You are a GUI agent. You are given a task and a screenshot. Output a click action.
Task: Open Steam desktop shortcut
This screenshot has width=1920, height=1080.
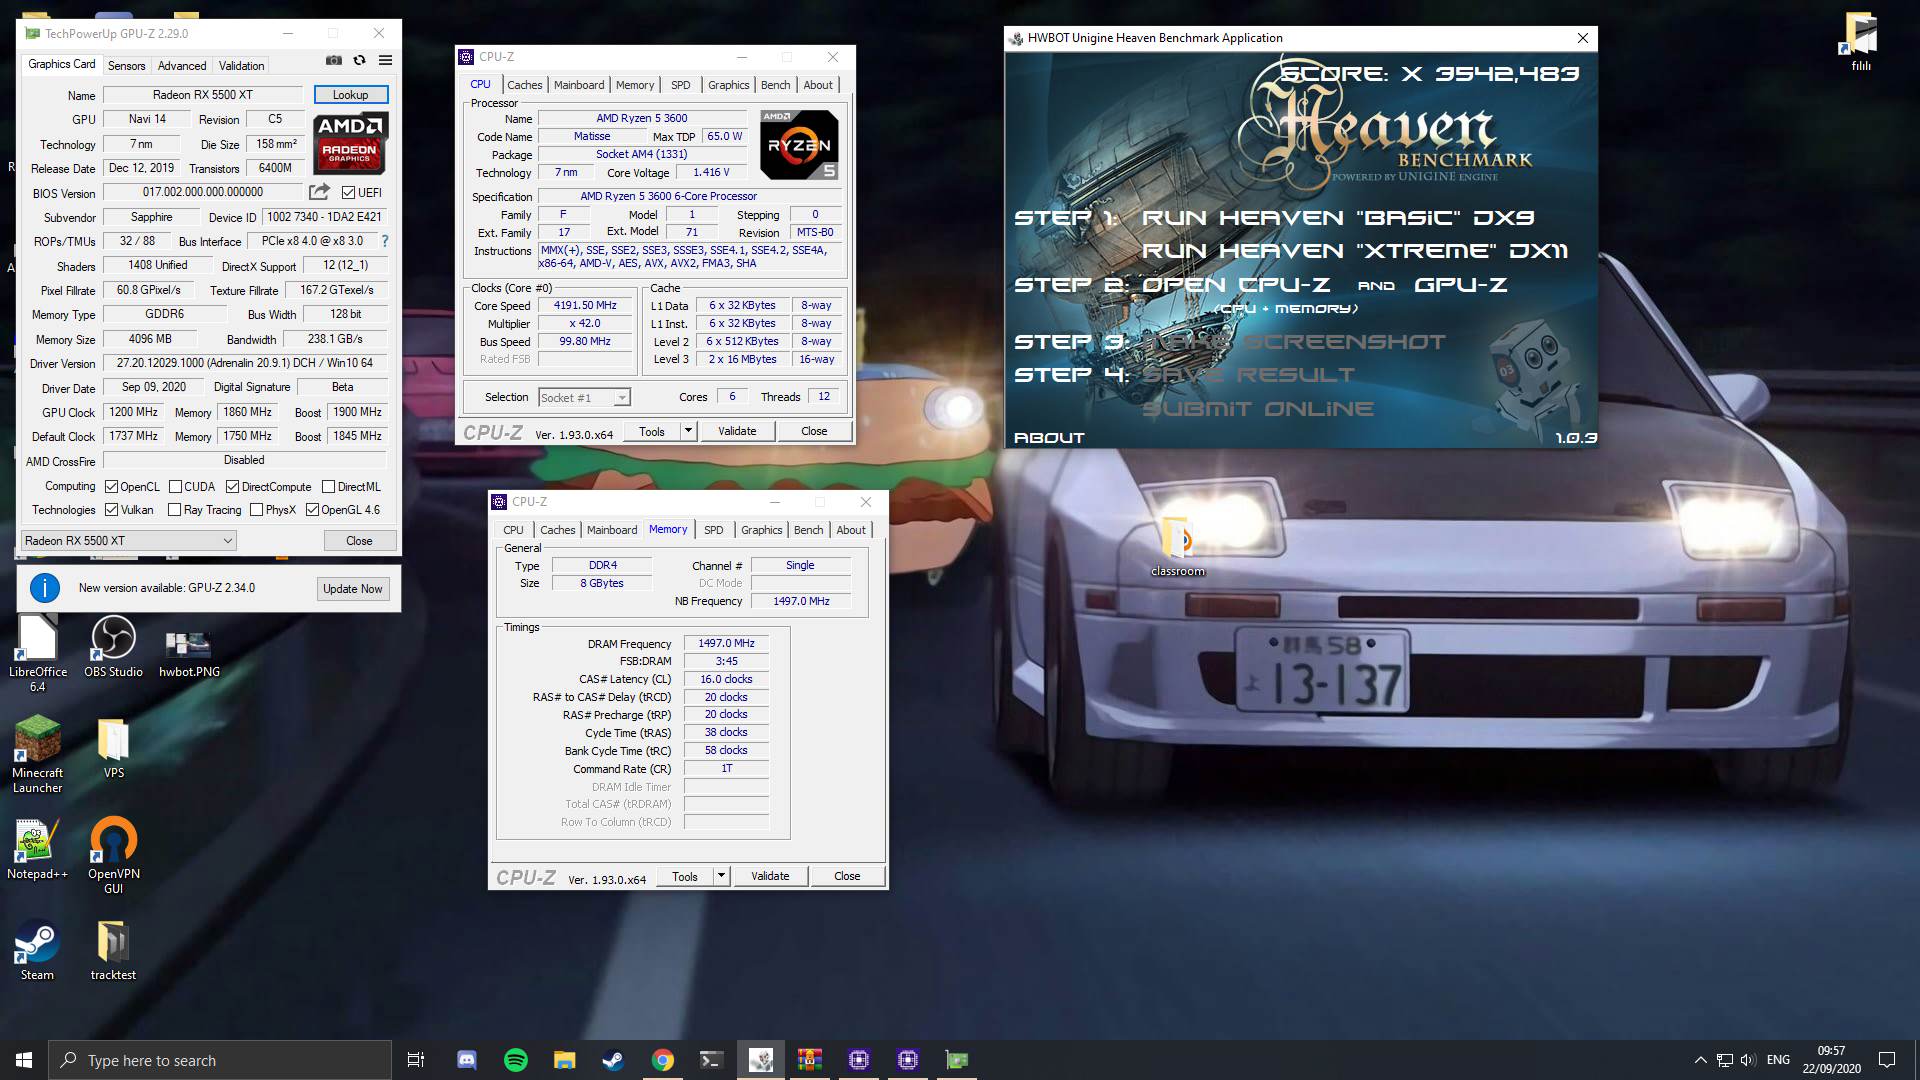click(37, 950)
